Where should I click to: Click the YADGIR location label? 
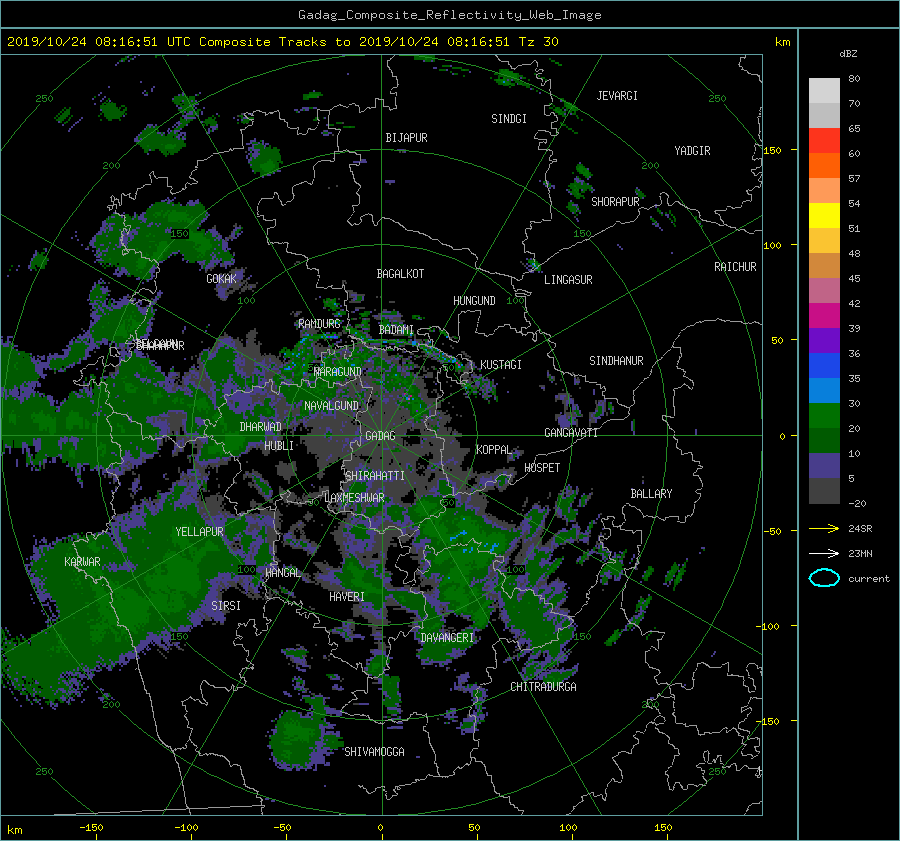point(692,151)
